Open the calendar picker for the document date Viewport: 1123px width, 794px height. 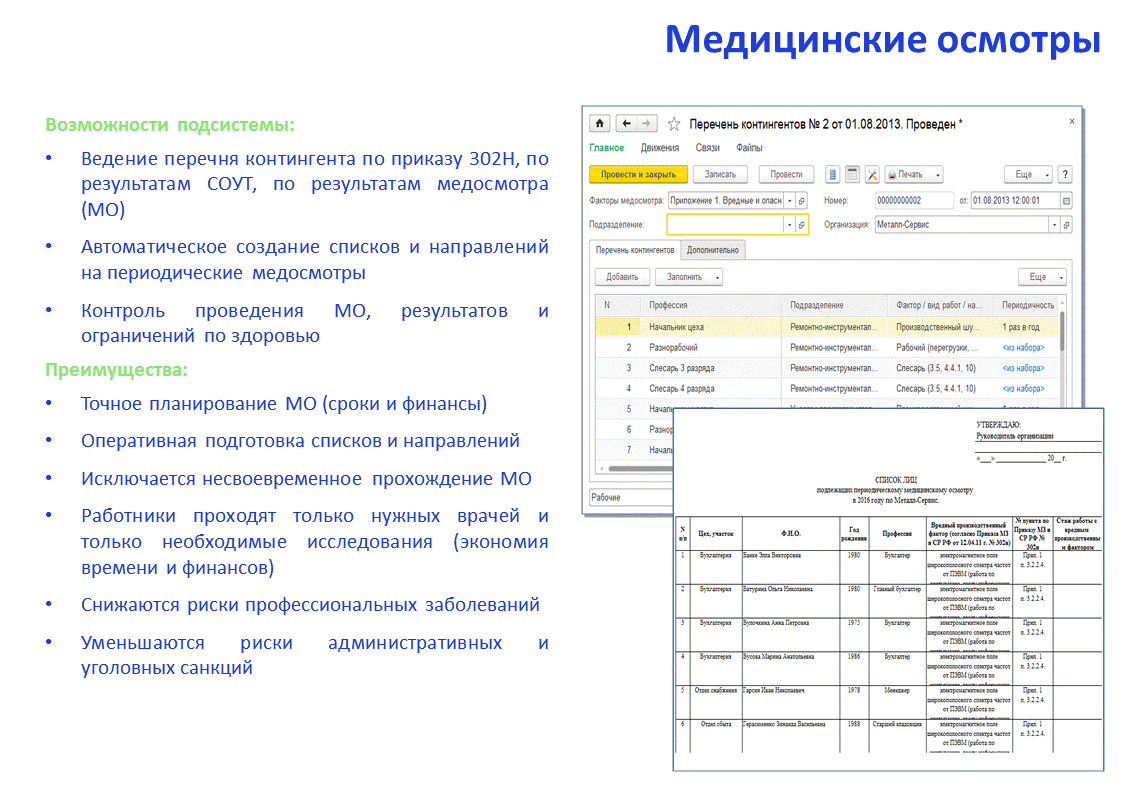(x=1066, y=200)
